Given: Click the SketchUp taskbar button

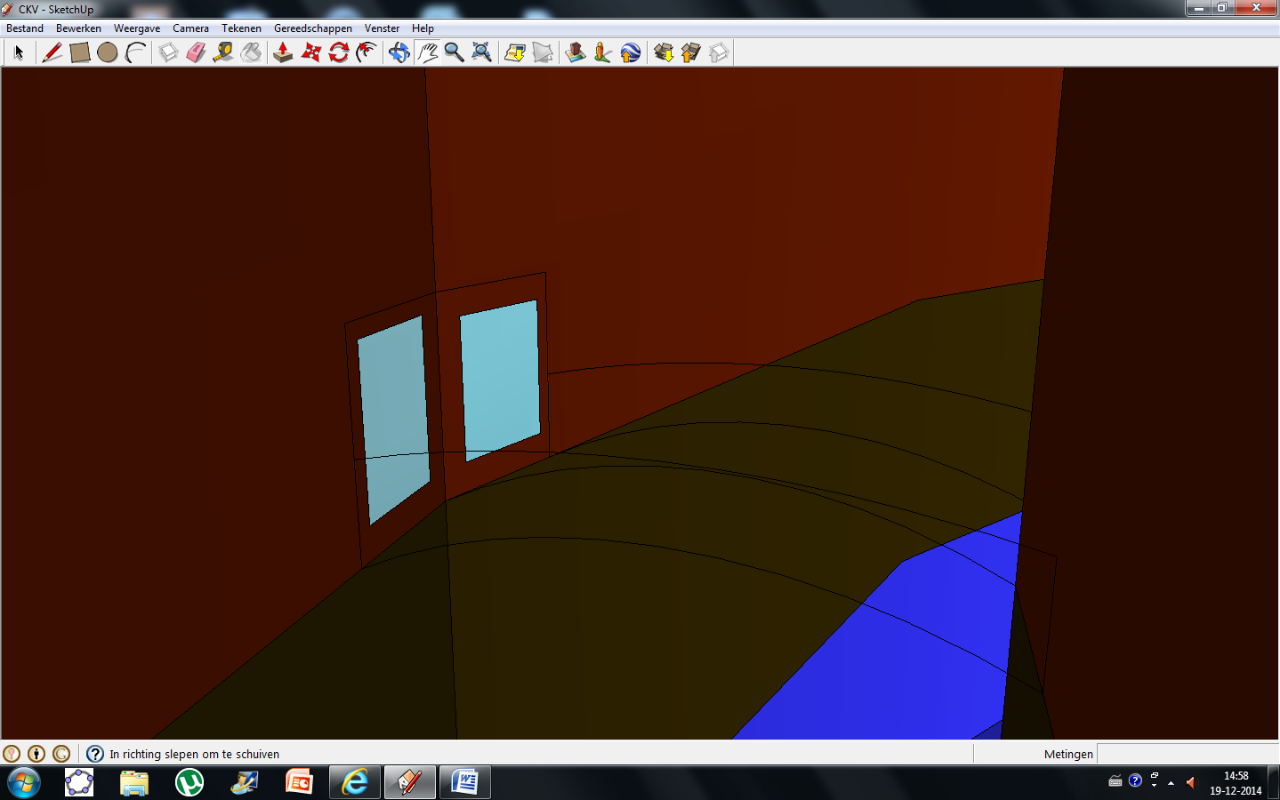Looking at the screenshot, I should click(410, 782).
